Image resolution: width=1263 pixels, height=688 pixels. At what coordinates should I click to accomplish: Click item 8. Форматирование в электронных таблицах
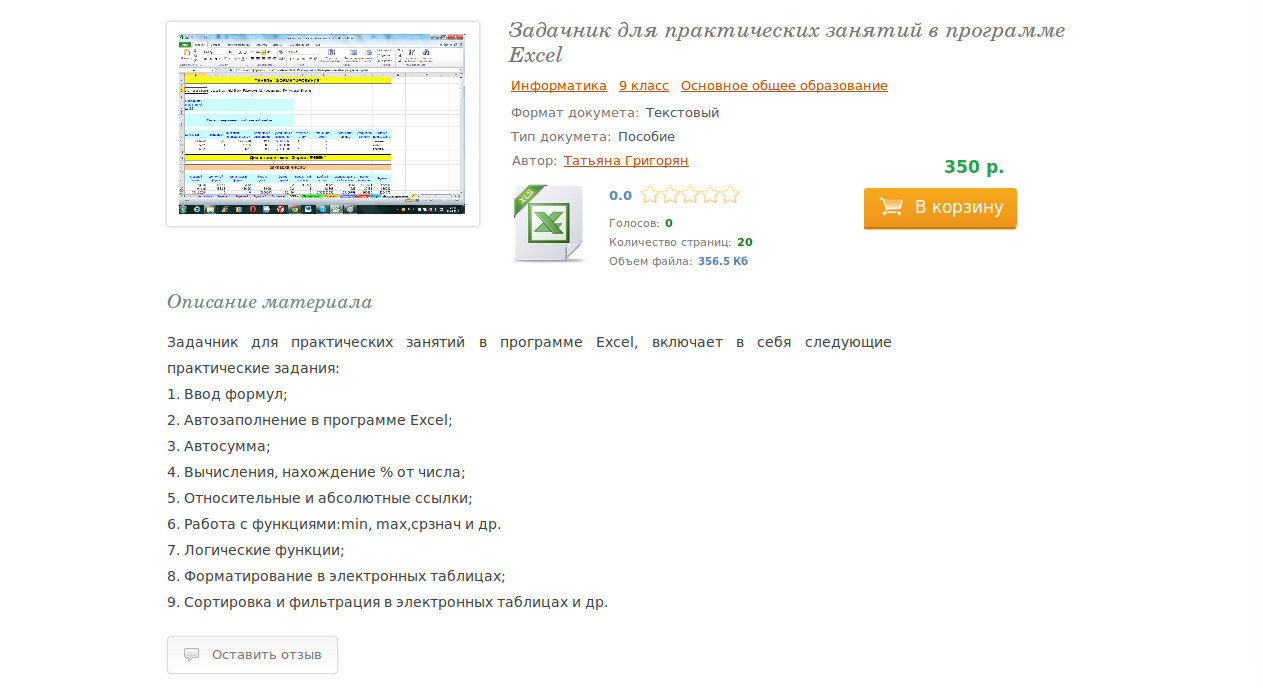pos(336,576)
